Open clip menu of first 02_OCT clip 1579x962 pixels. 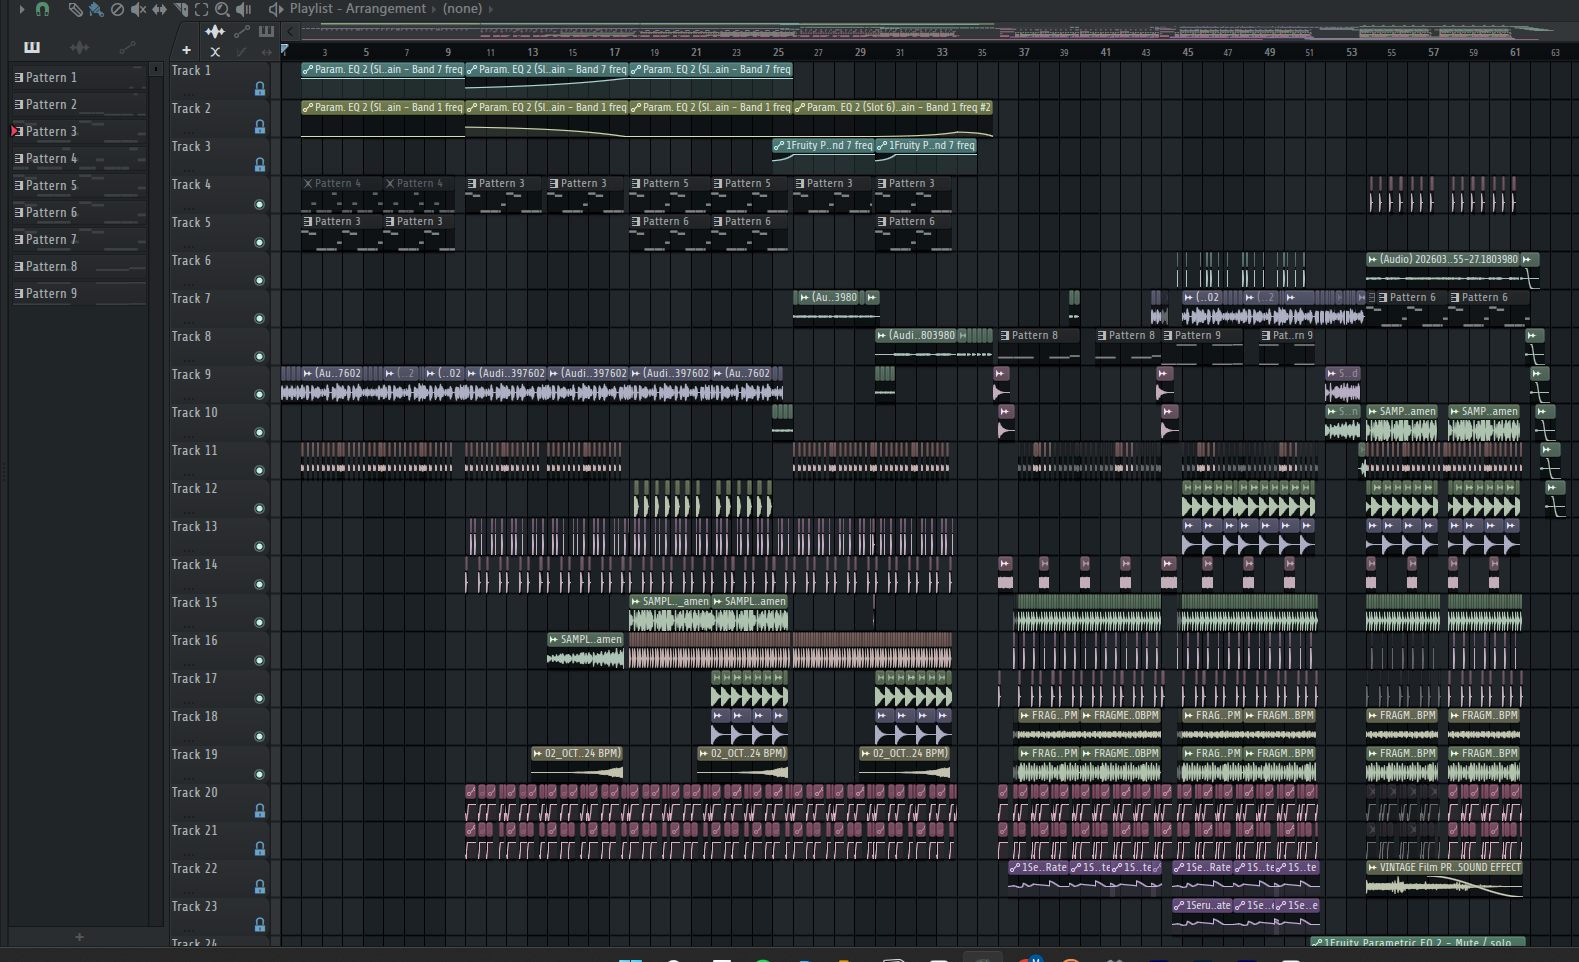click(x=538, y=754)
